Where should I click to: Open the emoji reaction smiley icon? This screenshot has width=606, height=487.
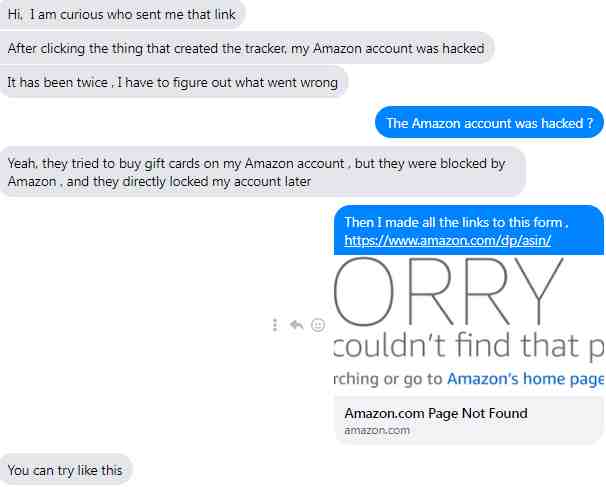tap(318, 325)
